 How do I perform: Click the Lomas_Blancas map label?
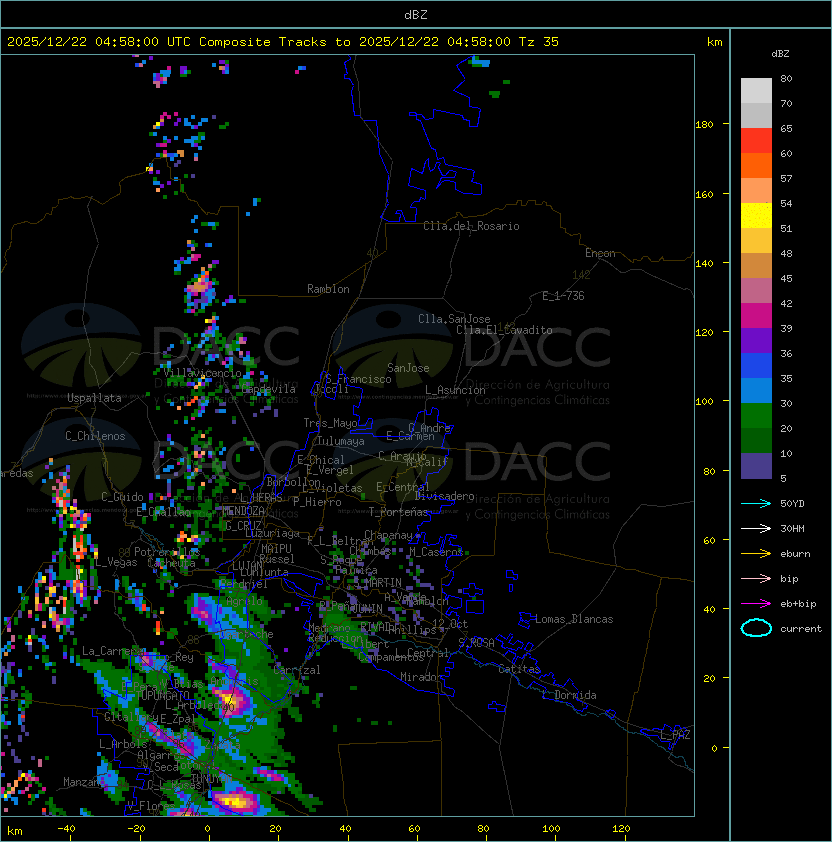574,619
